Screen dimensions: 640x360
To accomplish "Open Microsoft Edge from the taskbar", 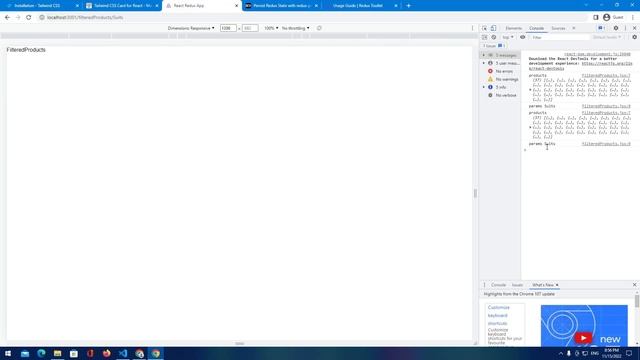I will pos(41,353).
